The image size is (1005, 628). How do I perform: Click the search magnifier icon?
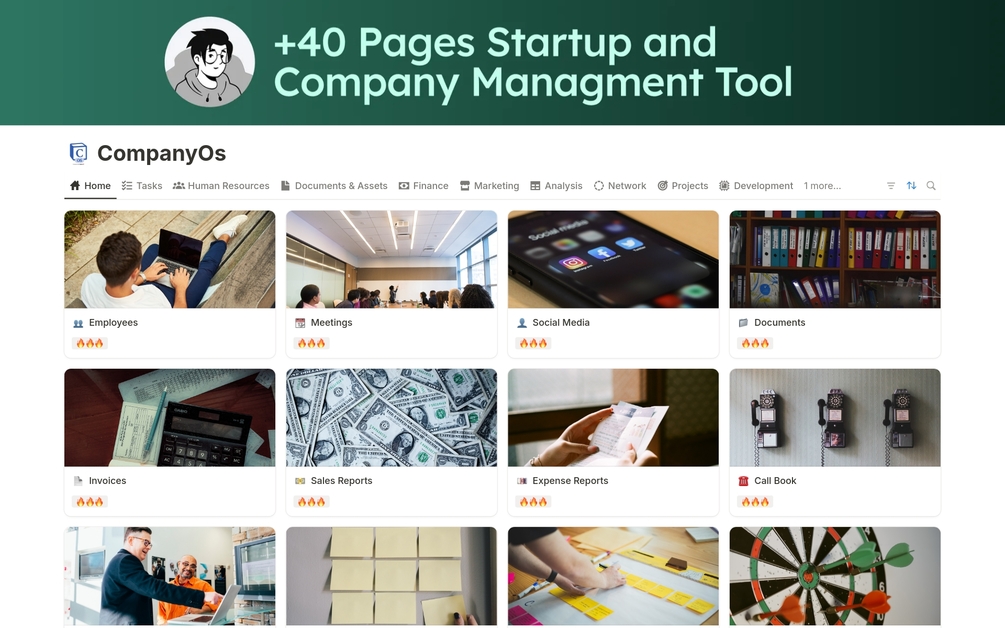pyautogui.click(x=931, y=186)
